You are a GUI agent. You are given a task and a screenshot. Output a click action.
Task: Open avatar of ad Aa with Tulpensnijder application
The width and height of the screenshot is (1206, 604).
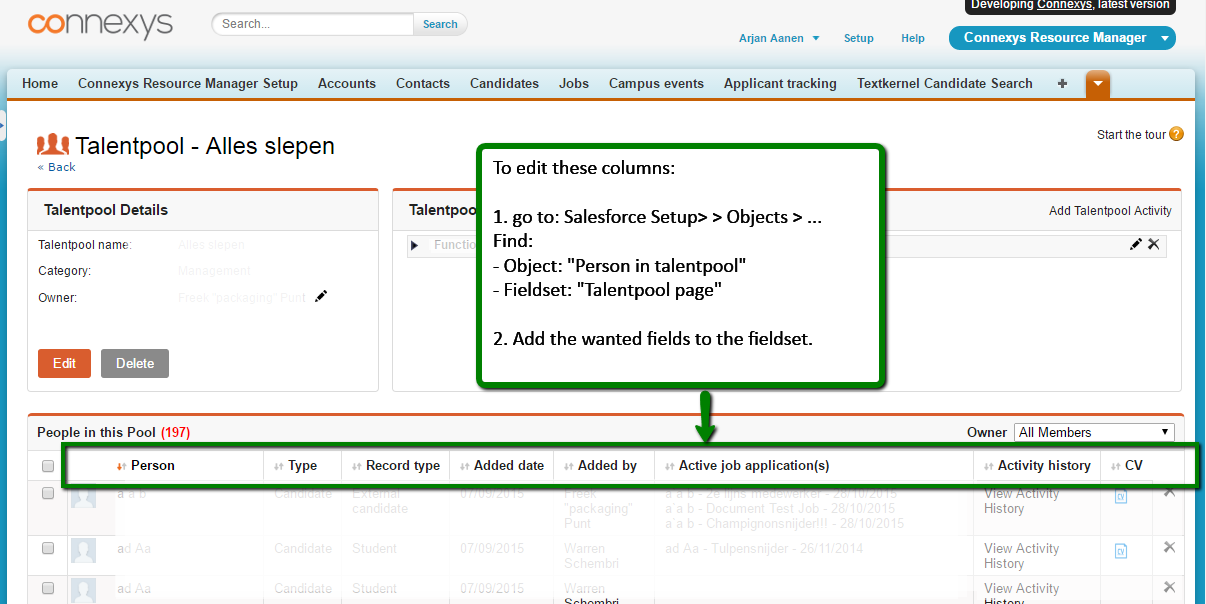point(84,551)
